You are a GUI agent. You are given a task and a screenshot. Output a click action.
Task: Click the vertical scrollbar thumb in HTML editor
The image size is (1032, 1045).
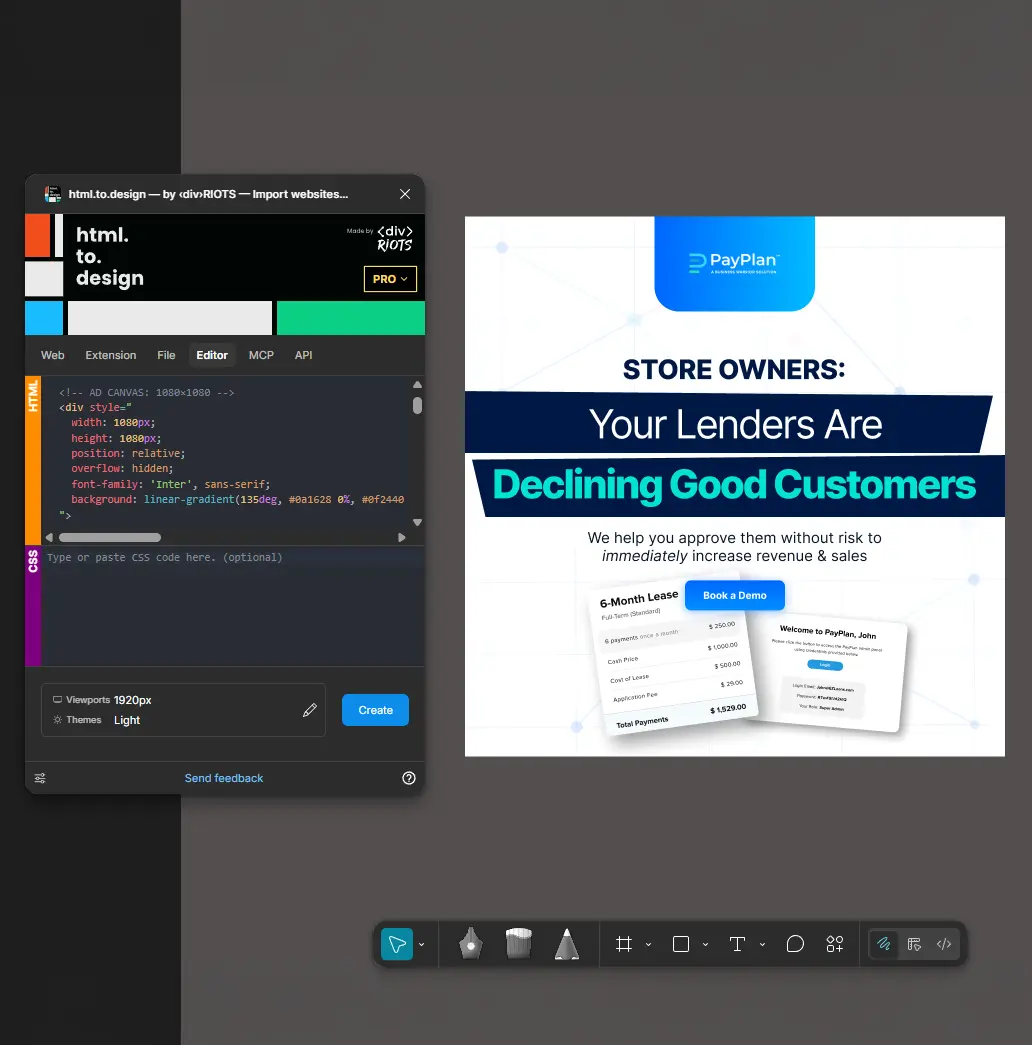pyautogui.click(x=417, y=405)
